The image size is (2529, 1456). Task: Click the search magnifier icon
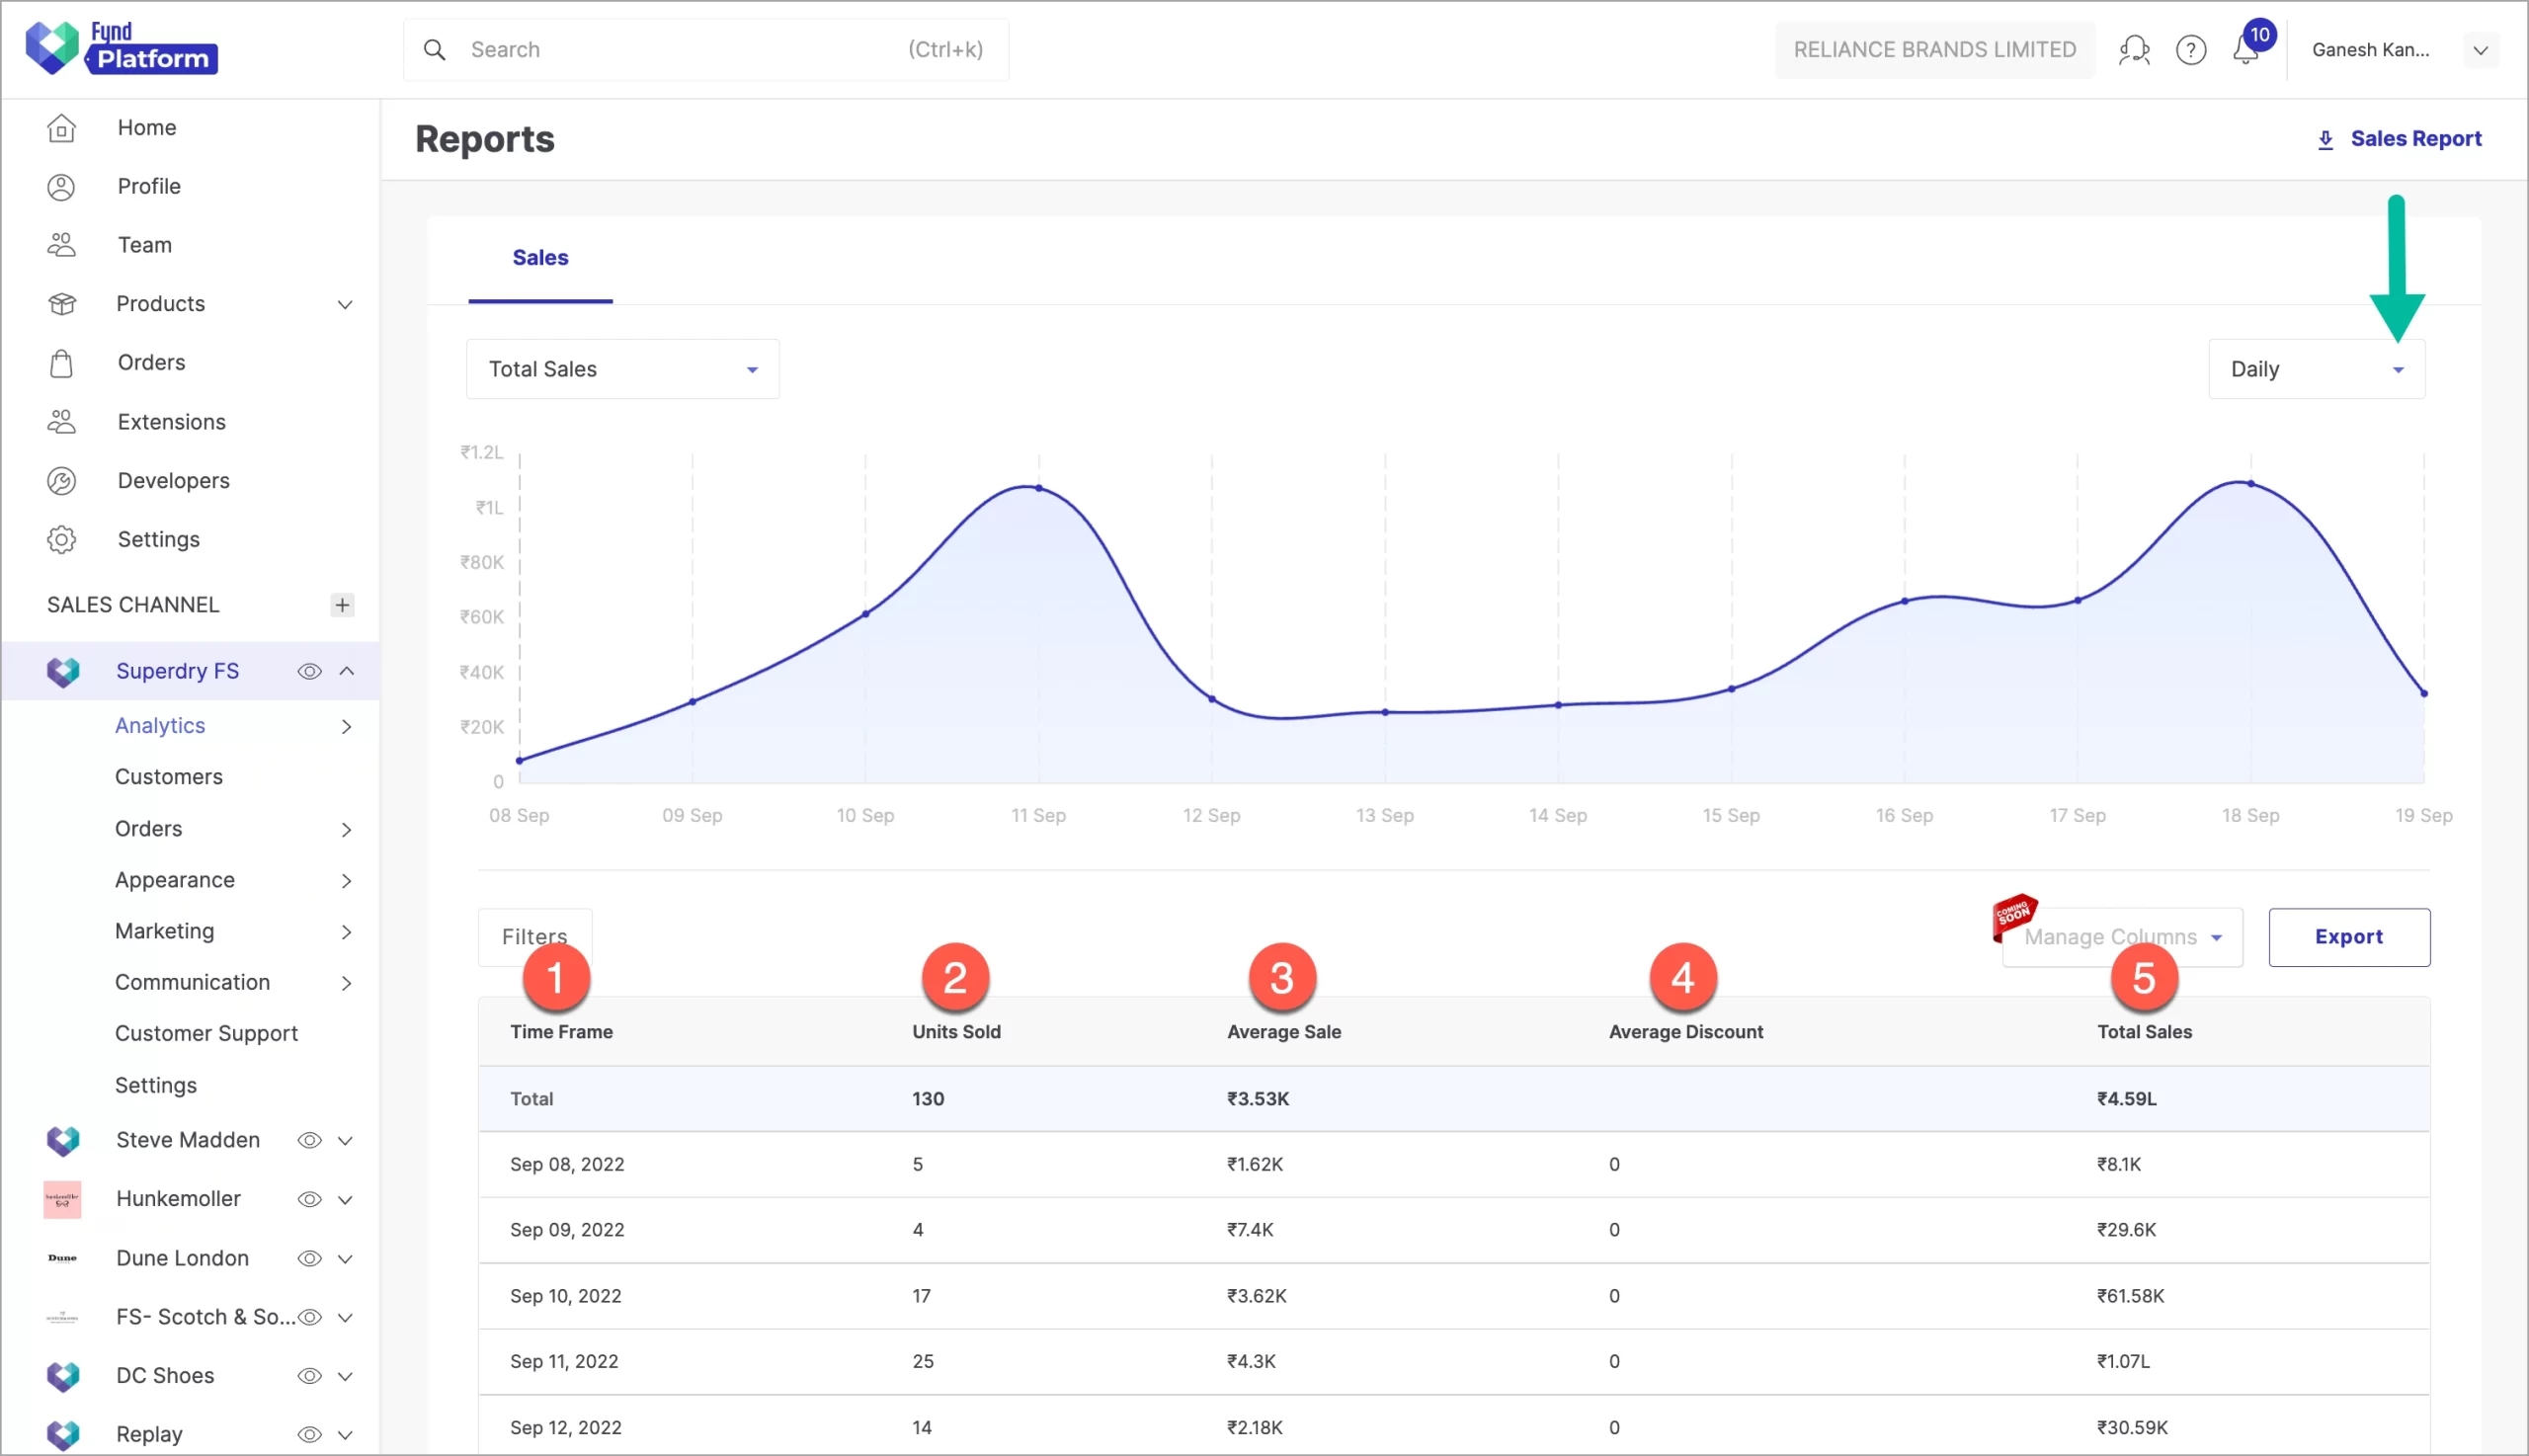coord(434,50)
